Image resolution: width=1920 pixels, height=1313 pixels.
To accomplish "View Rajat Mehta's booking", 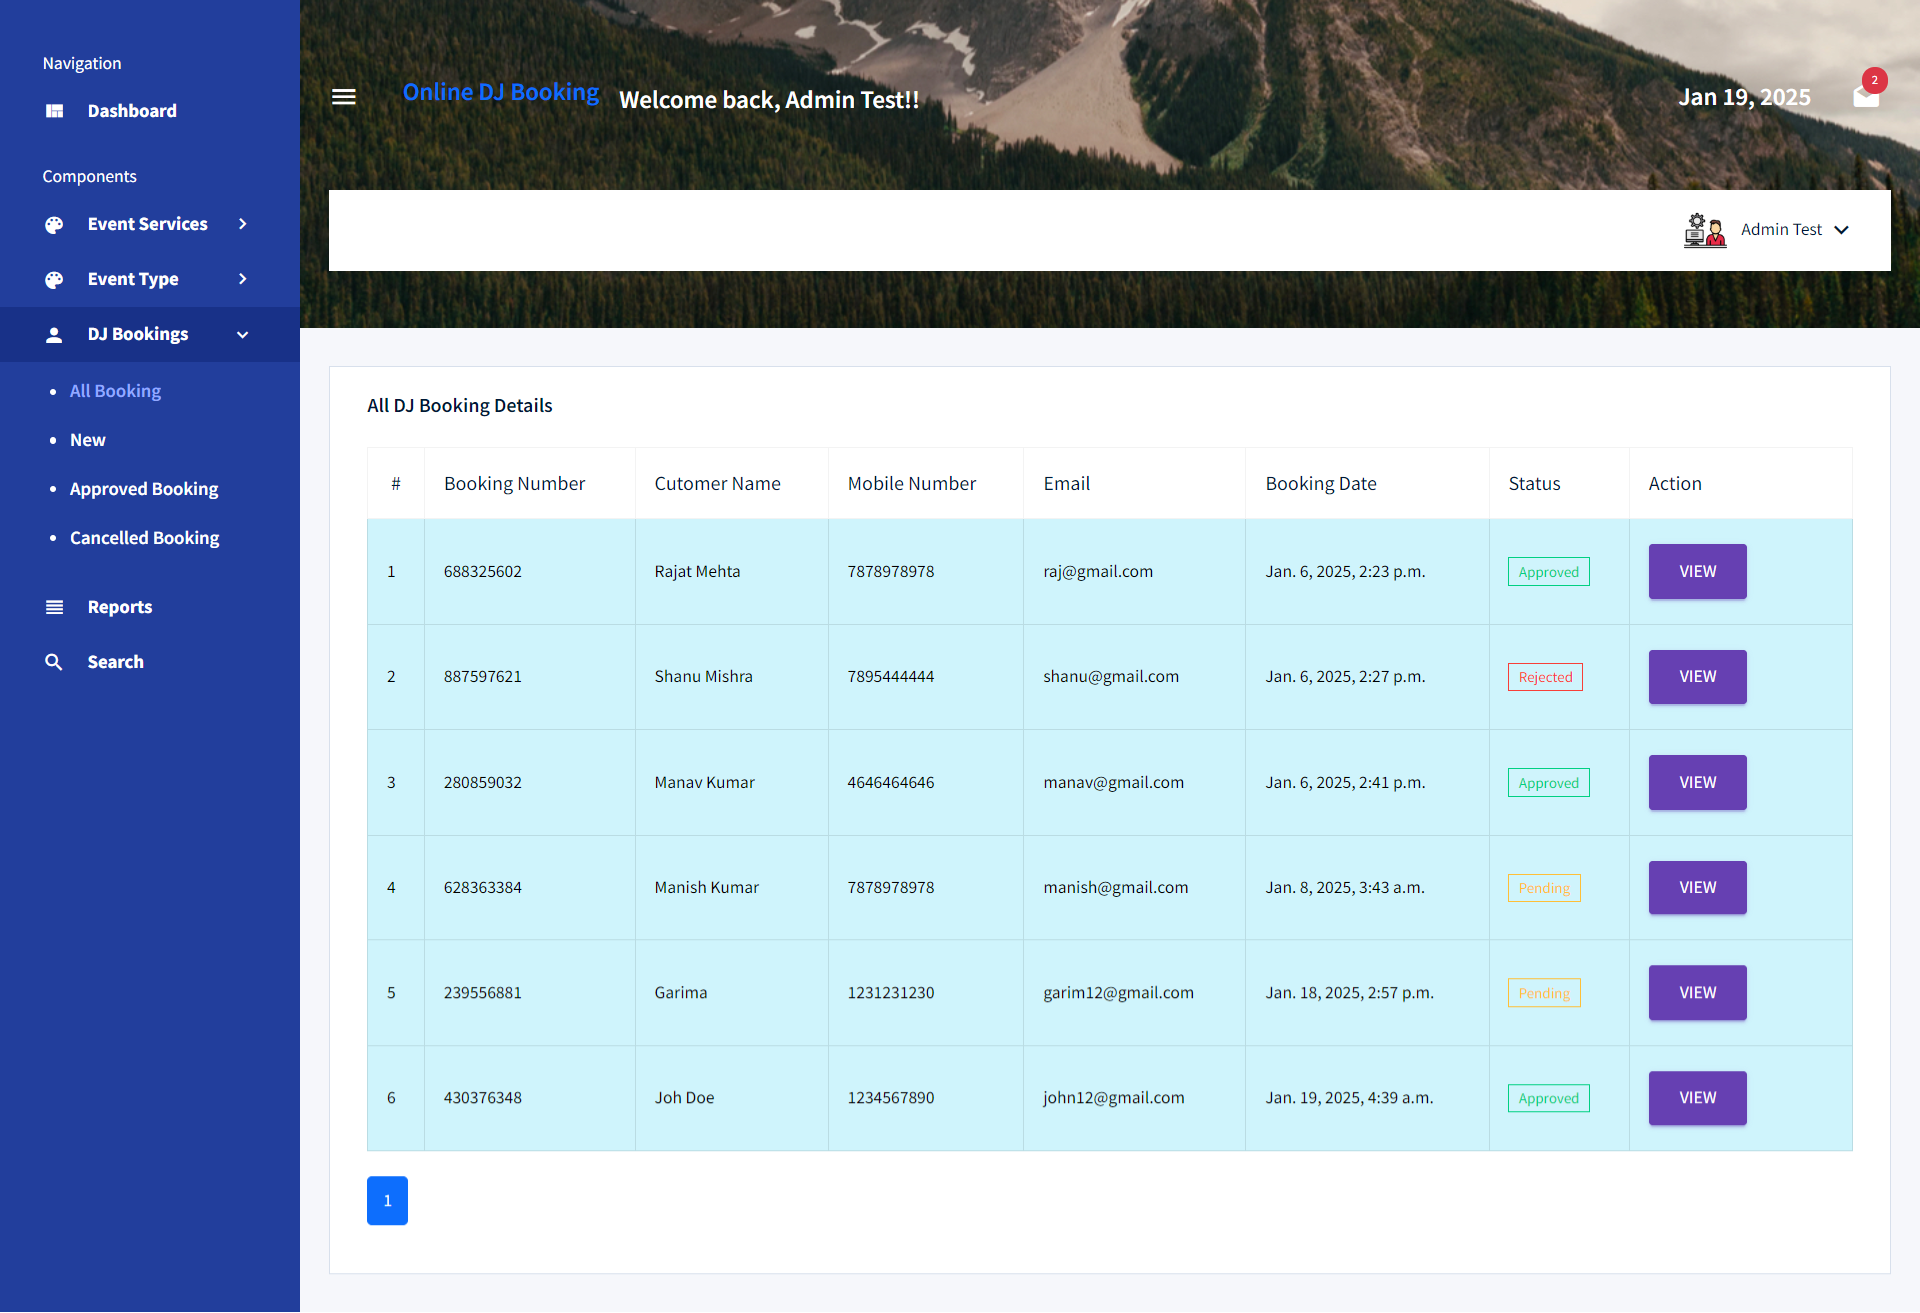I will point(1697,572).
